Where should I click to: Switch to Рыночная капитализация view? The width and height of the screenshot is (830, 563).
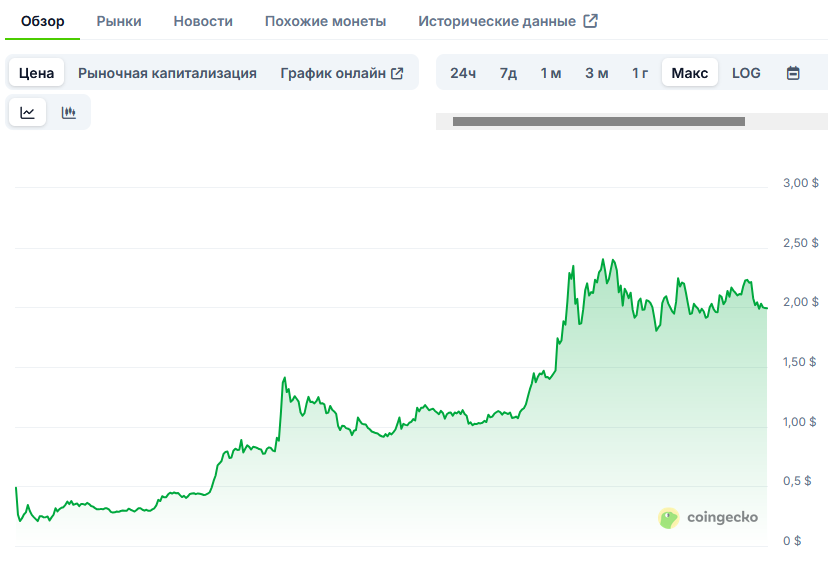pyautogui.click(x=167, y=73)
